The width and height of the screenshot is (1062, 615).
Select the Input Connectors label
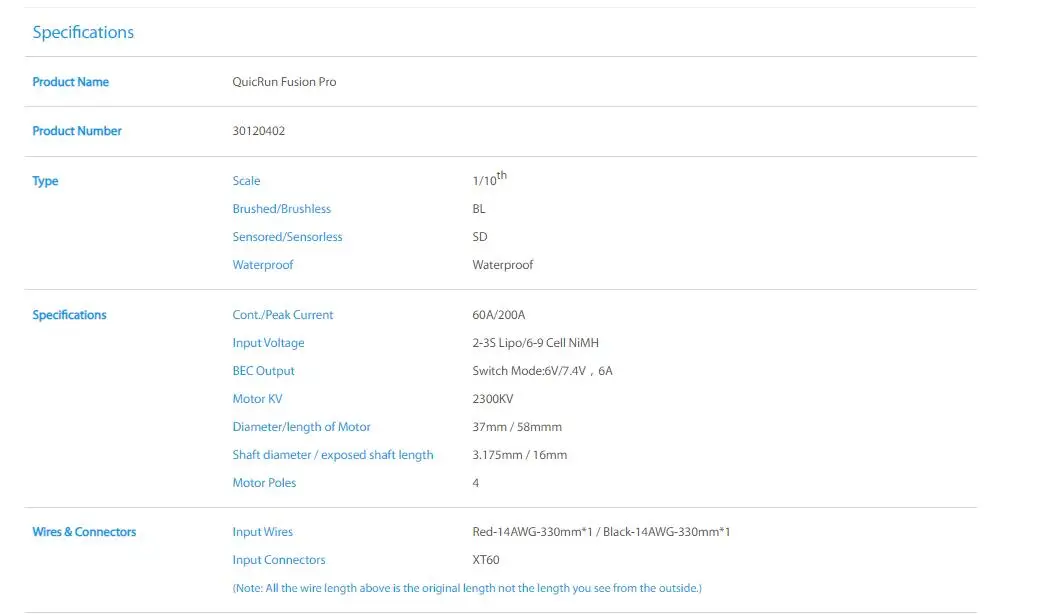point(279,560)
